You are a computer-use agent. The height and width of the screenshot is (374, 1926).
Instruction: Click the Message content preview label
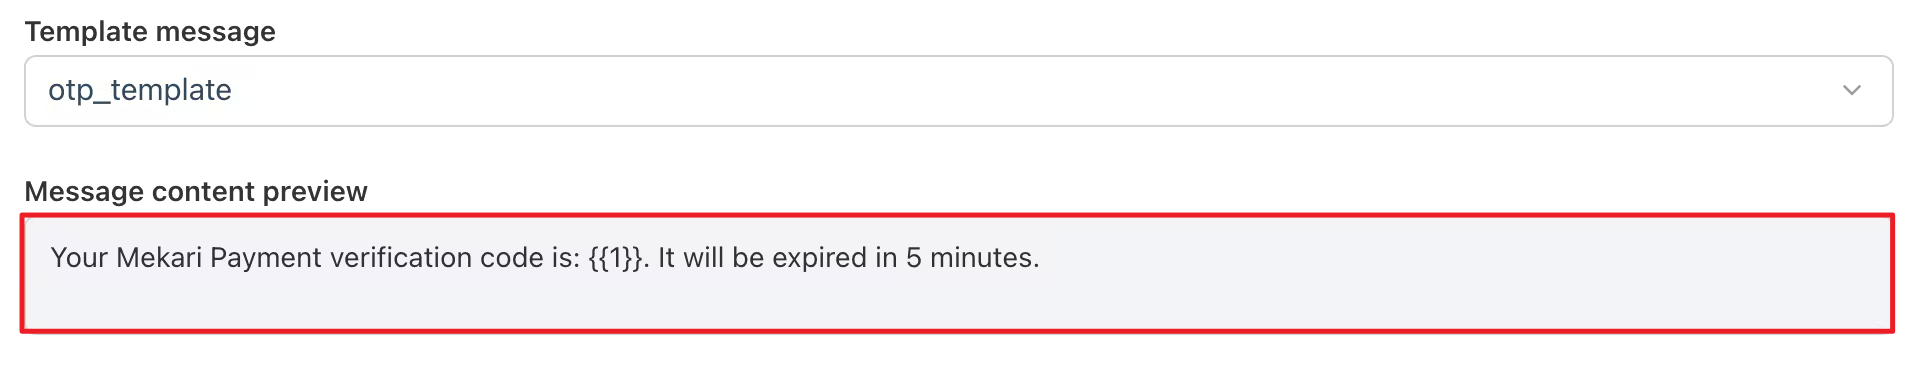point(196,191)
